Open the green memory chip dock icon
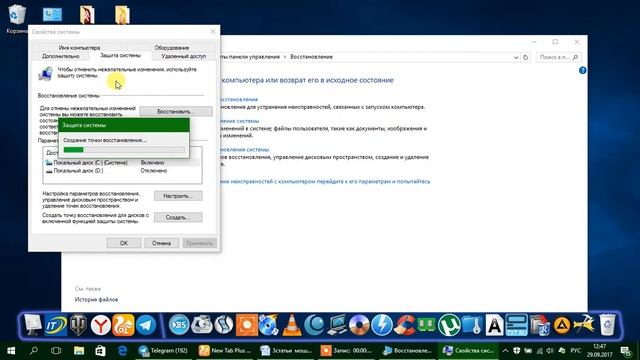This screenshot has height=360, width=640. coord(427,325)
